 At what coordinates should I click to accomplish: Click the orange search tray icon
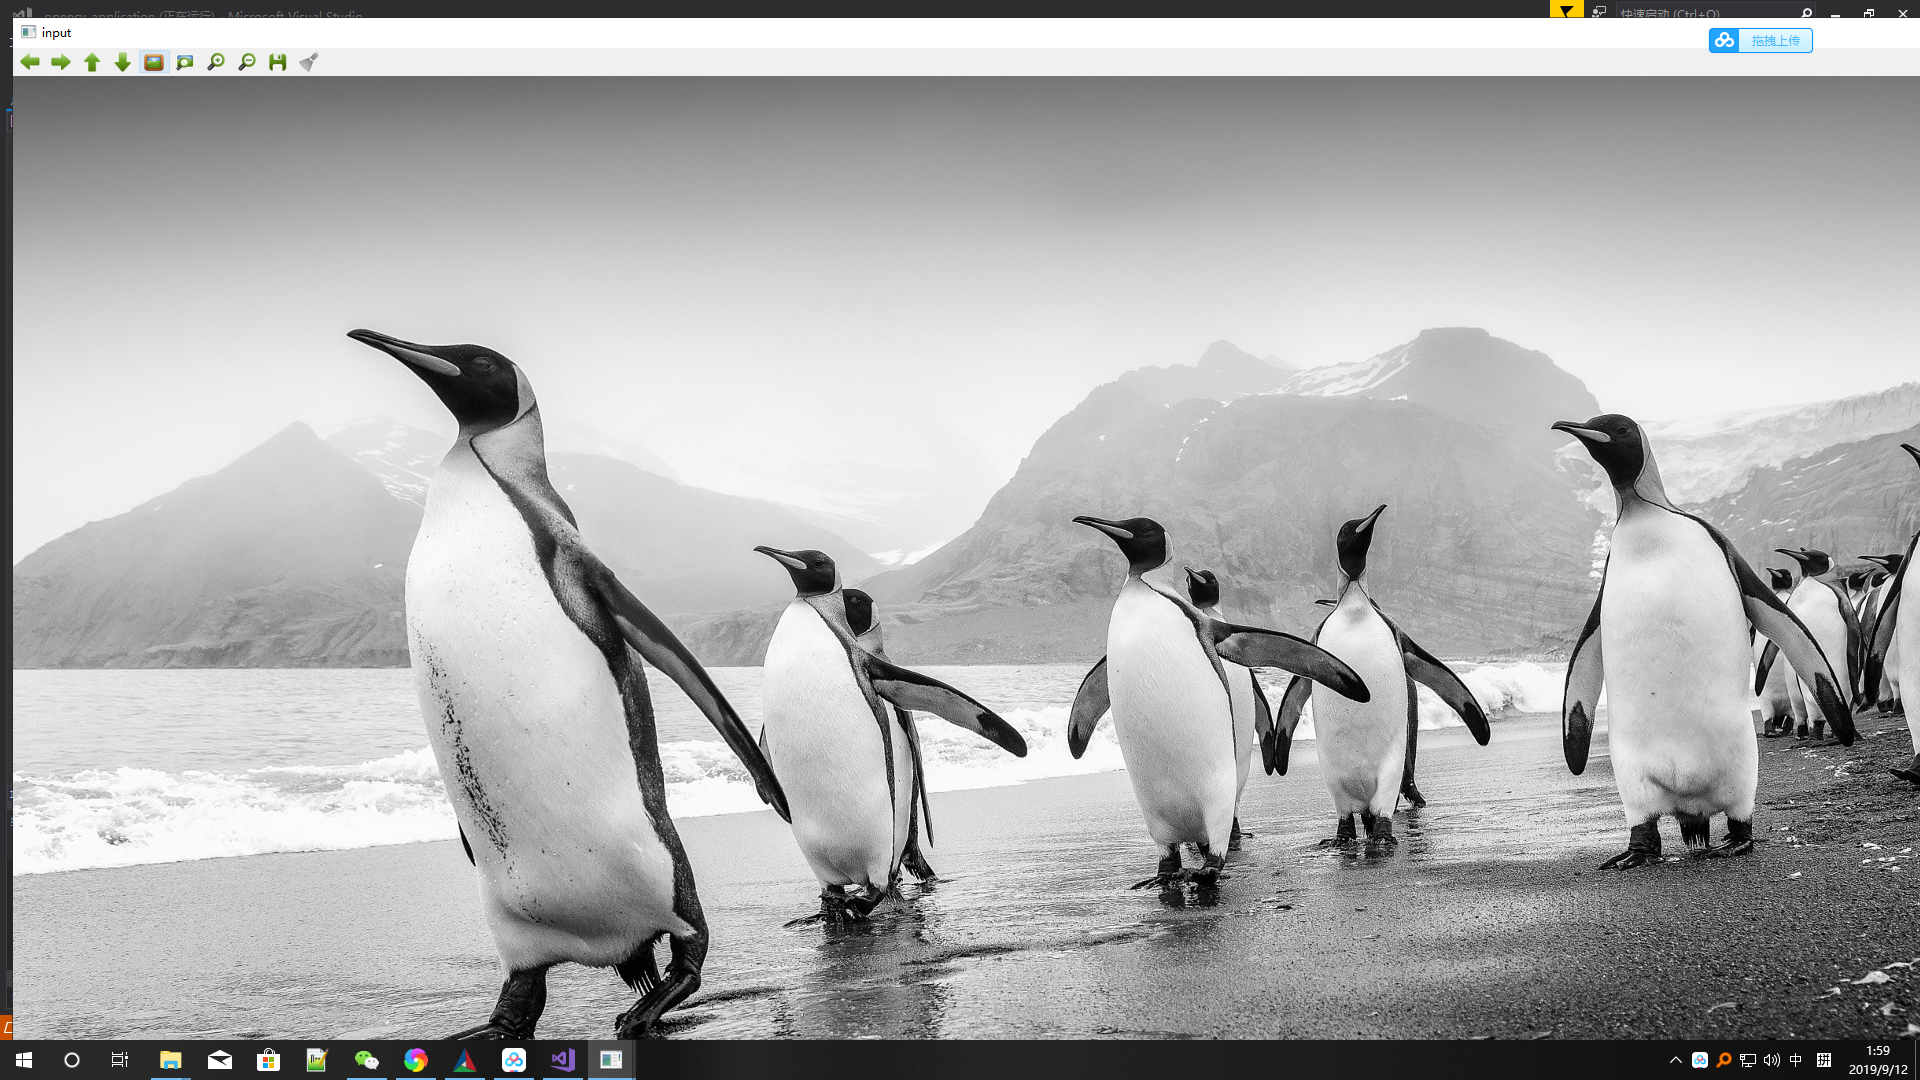tap(1724, 1060)
